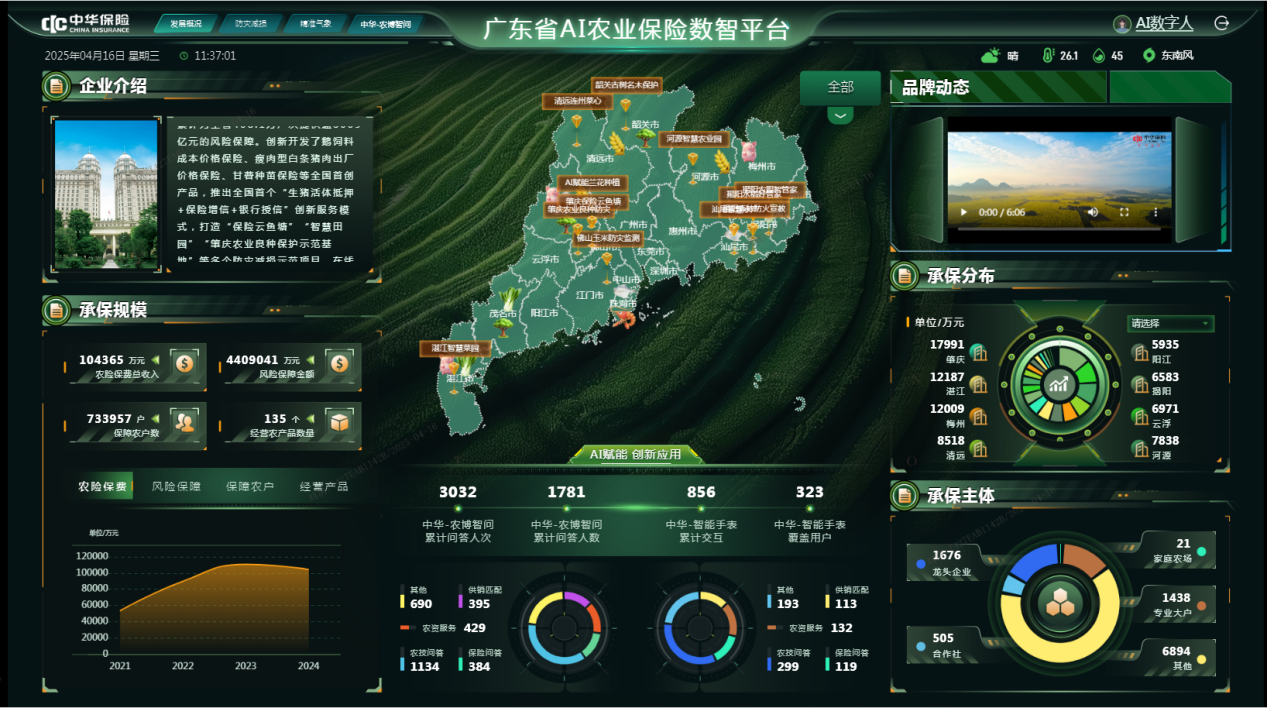The height and width of the screenshot is (708, 1267).
Task: Play the 品牌动态 video
Action: (x=964, y=212)
